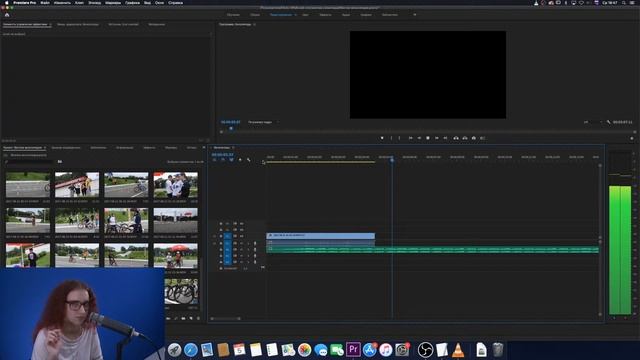This screenshot has width=640, height=360.
Task: Click the timeline playhead marker
Action: click(392, 160)
